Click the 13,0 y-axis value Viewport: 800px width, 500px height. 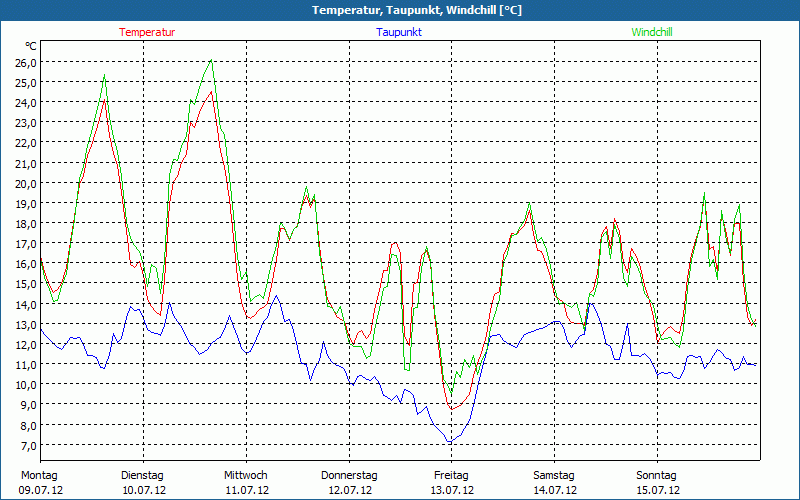(26, 324)
